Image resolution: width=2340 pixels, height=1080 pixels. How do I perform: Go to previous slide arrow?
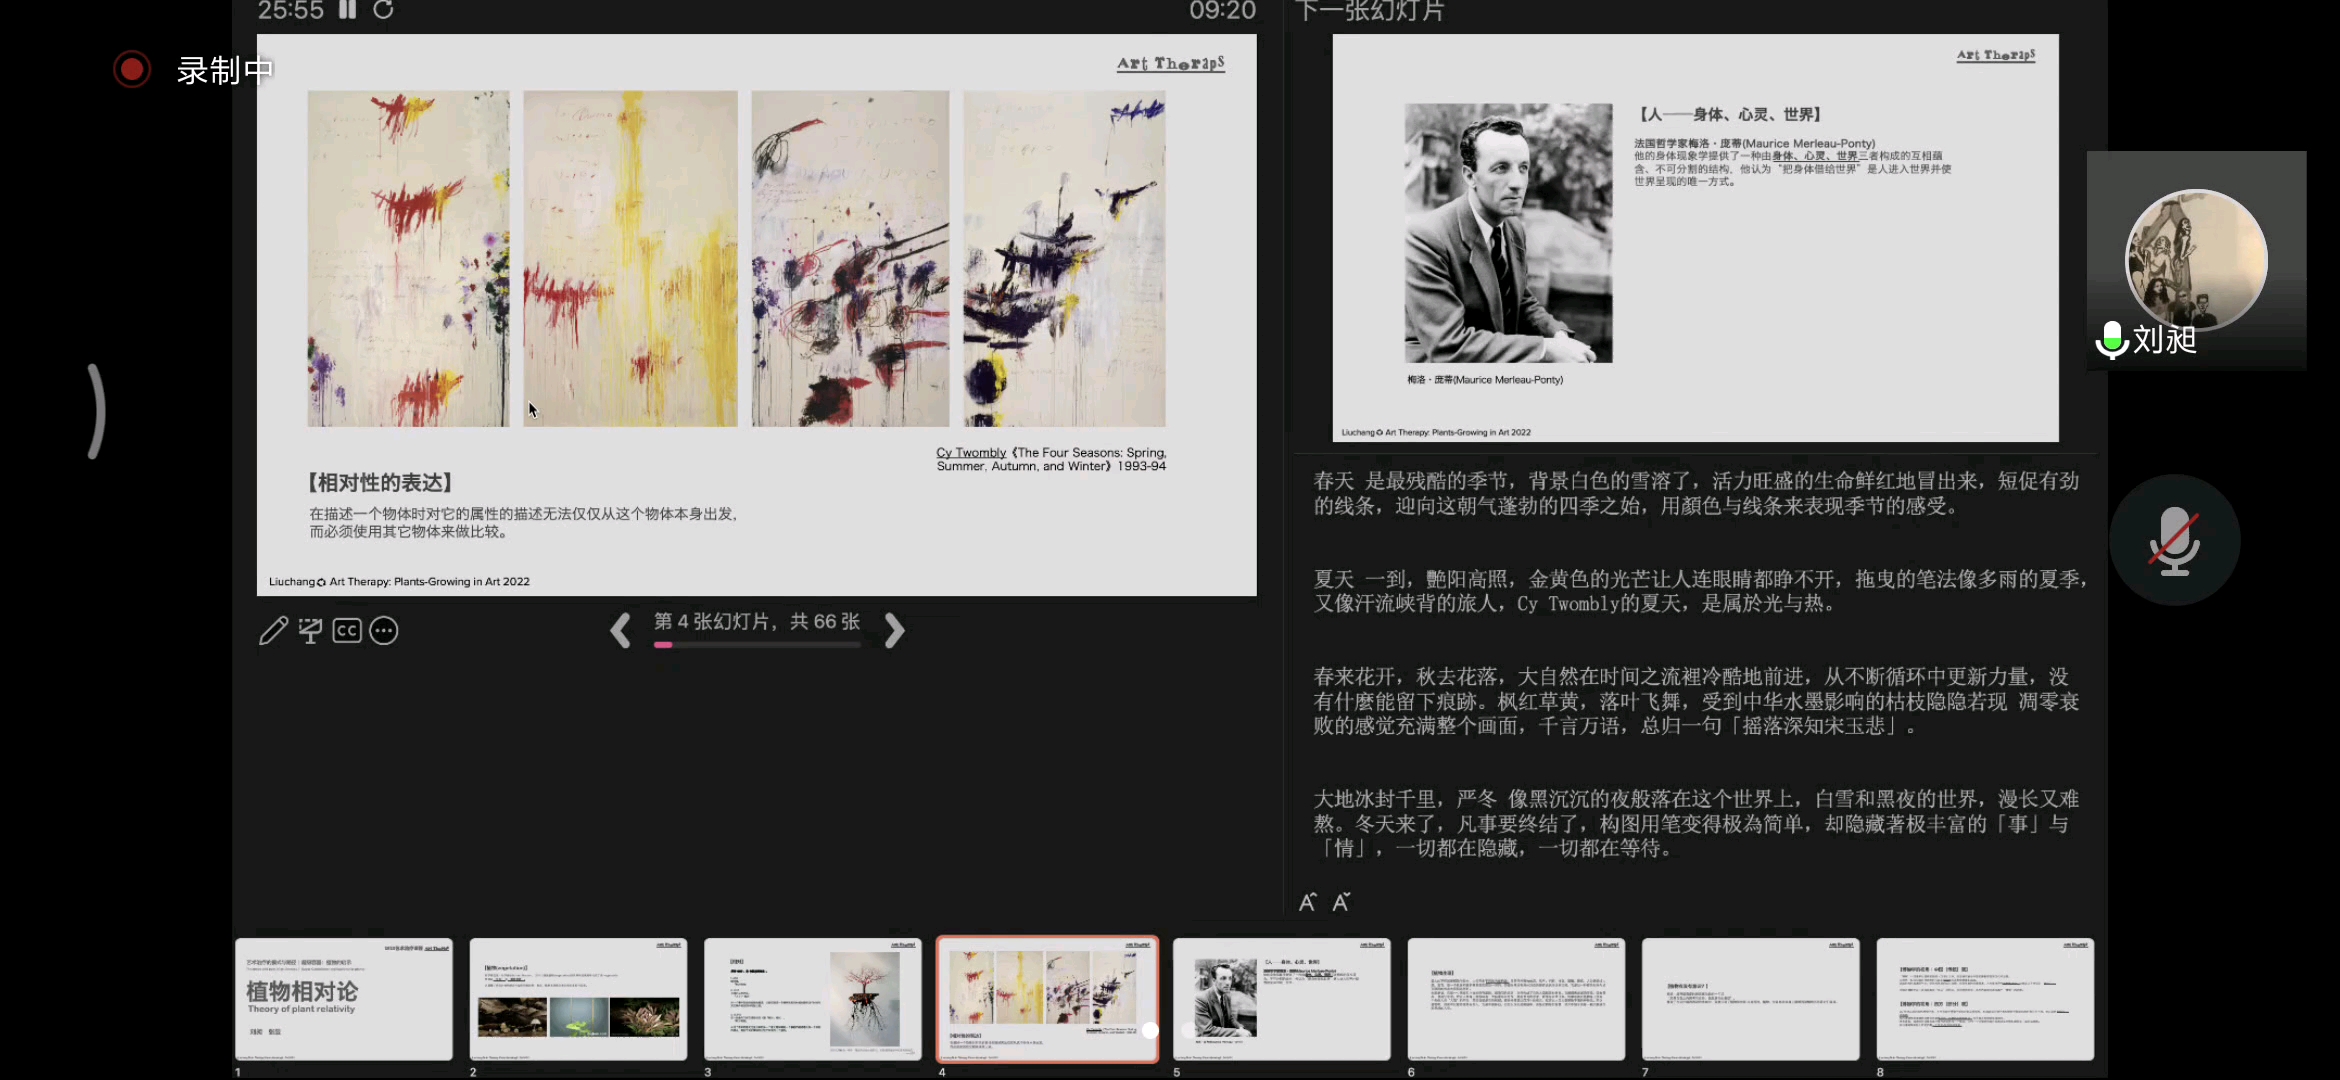[x=620, y=630]
